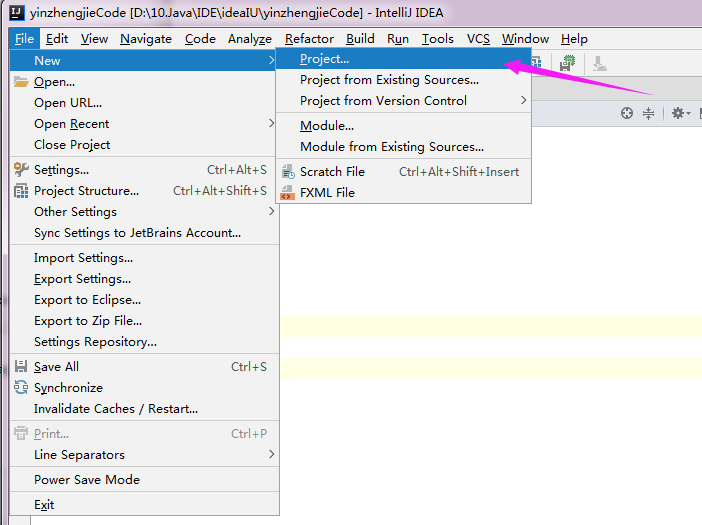The width and height of the screenshot is (702, 525).
Task: Open the gear settings icon in project panel
Action: [x=677, y=113]
